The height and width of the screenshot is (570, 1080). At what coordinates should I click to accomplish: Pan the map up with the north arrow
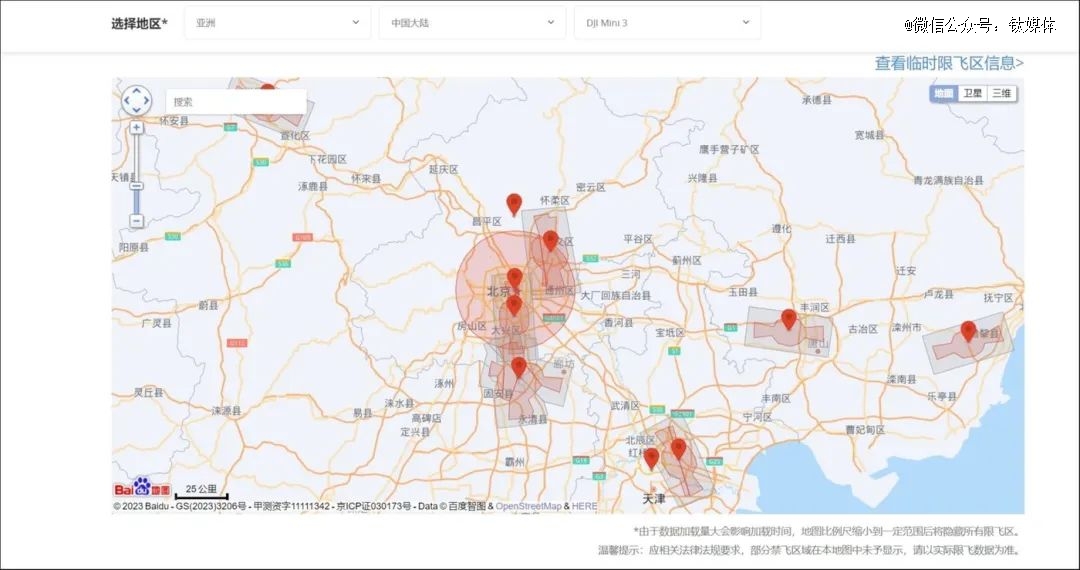point(136,91)
